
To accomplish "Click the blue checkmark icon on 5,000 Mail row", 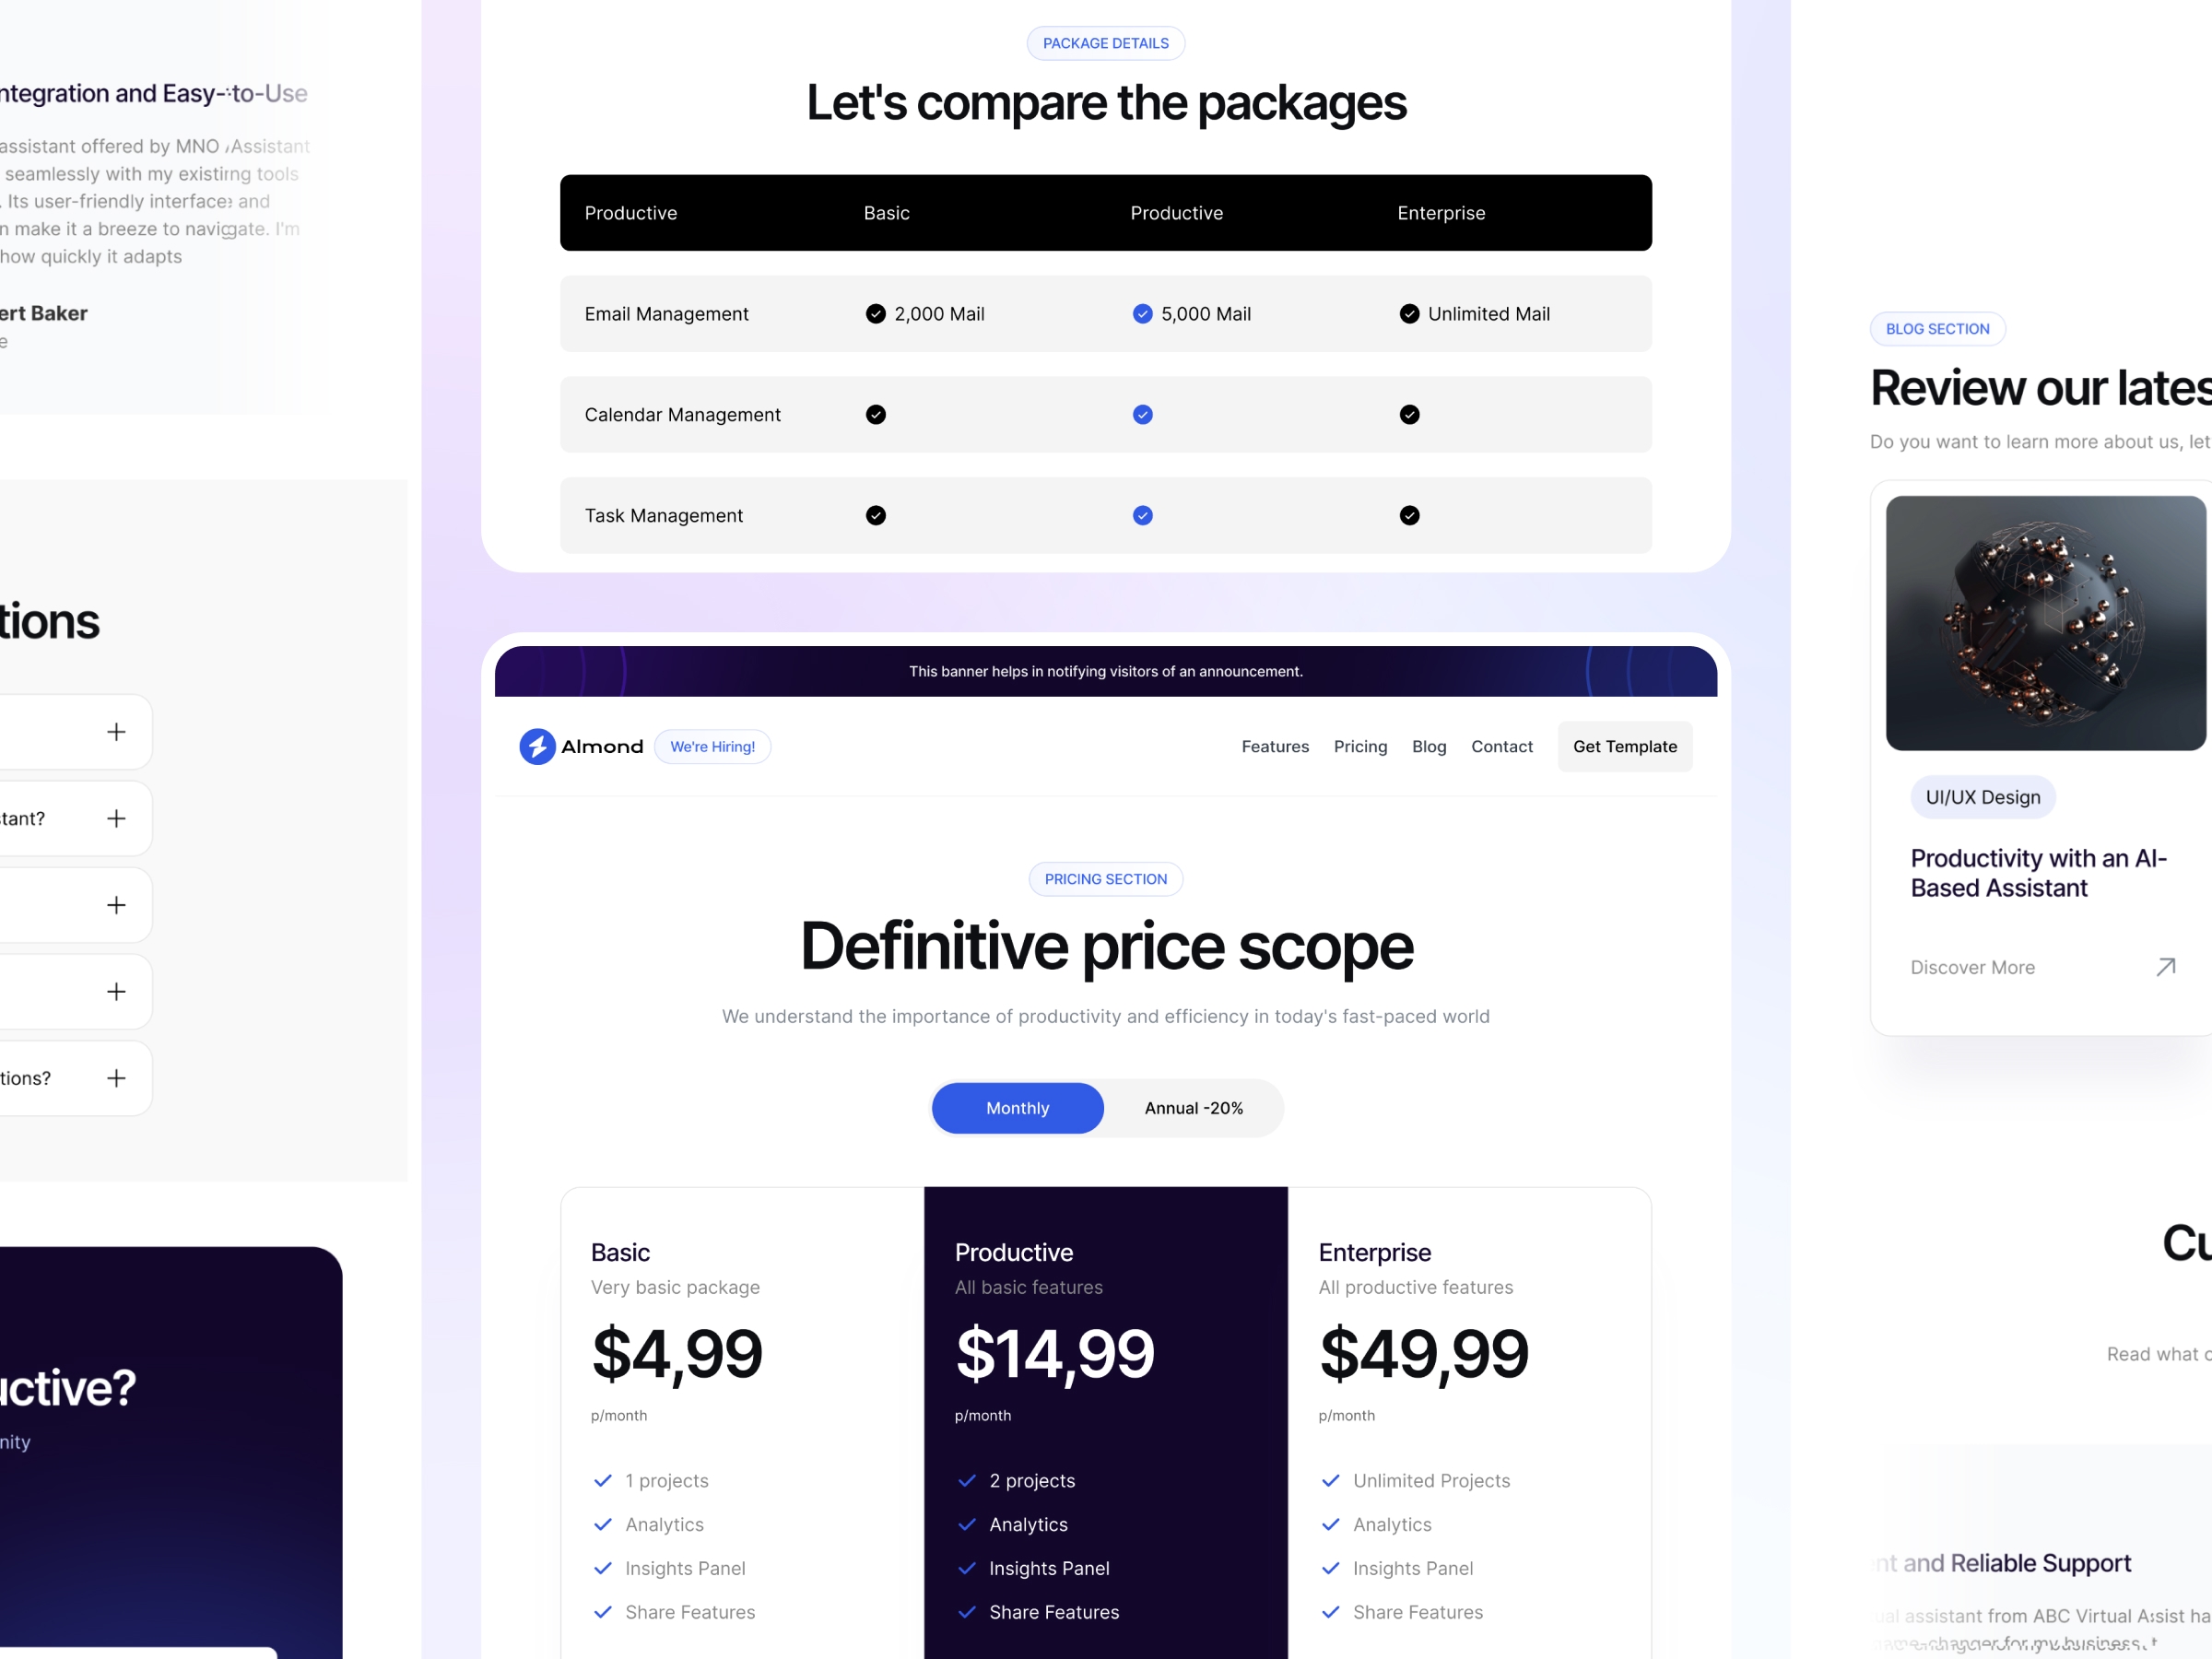I will tap(1143, 313).
